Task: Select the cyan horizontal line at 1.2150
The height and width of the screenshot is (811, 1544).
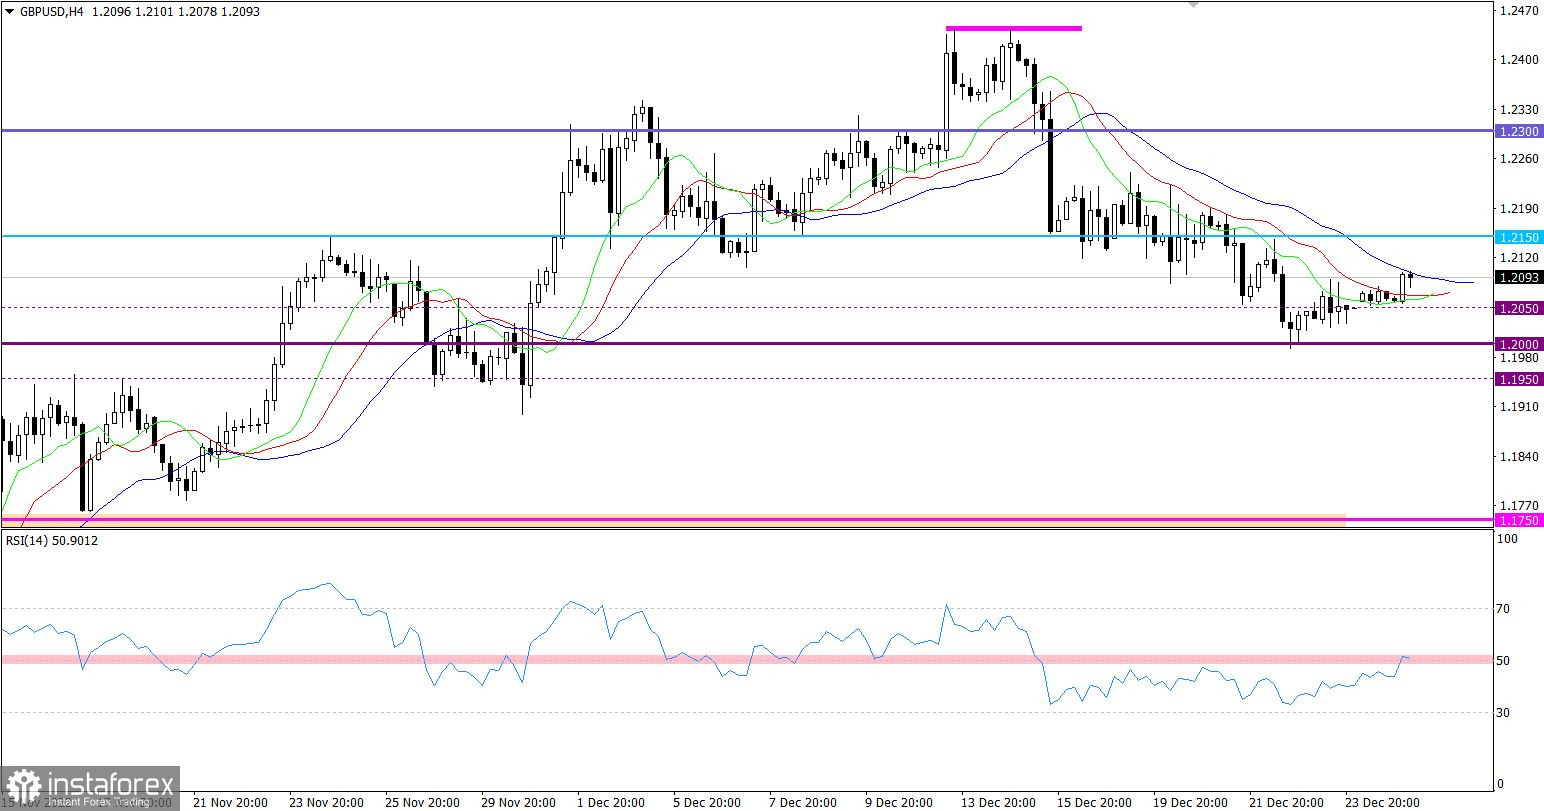Action: (747, 236)
